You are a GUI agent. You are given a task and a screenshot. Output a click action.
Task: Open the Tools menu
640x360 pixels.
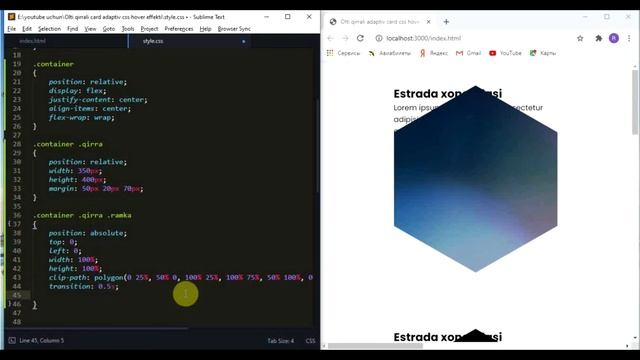point(128,29)
